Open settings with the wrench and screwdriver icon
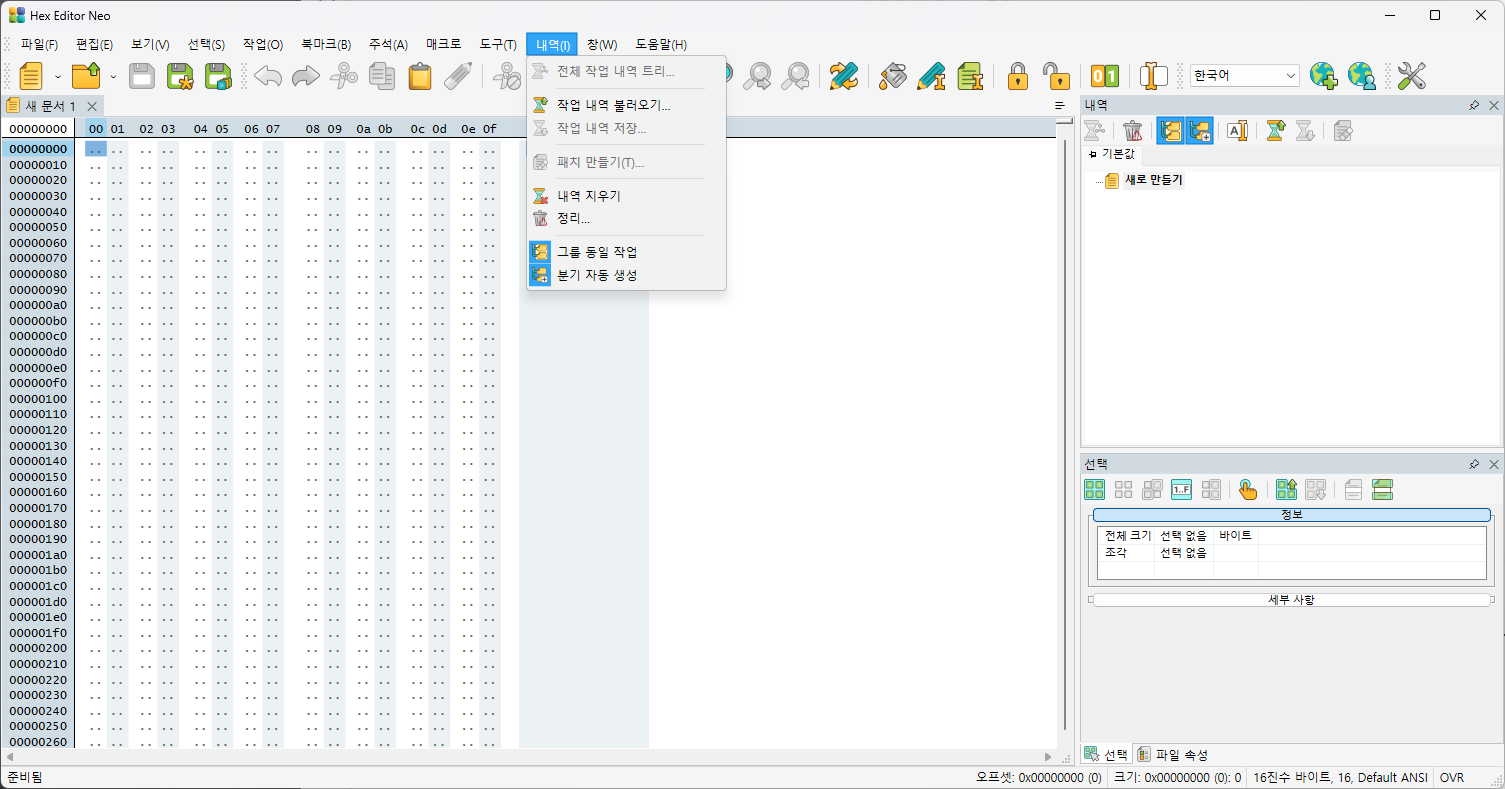1505x789 pixels. 1411,76
